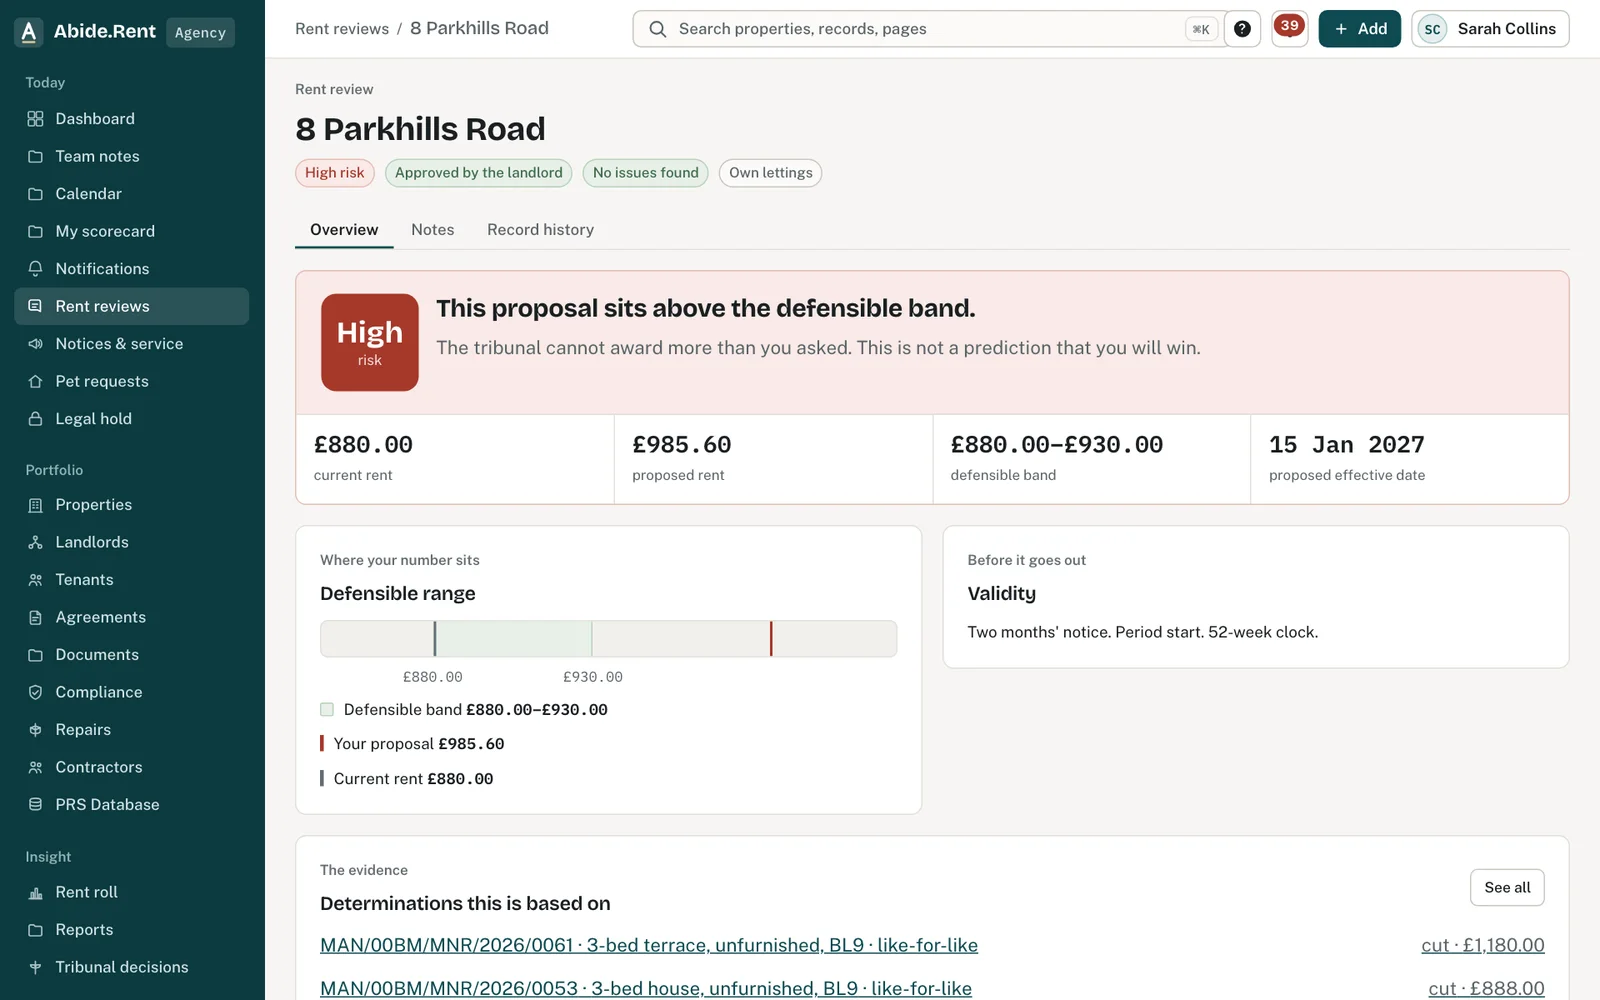
Task: Click the Agency badge
Action: pyautogui.click(x=200, y=32)
